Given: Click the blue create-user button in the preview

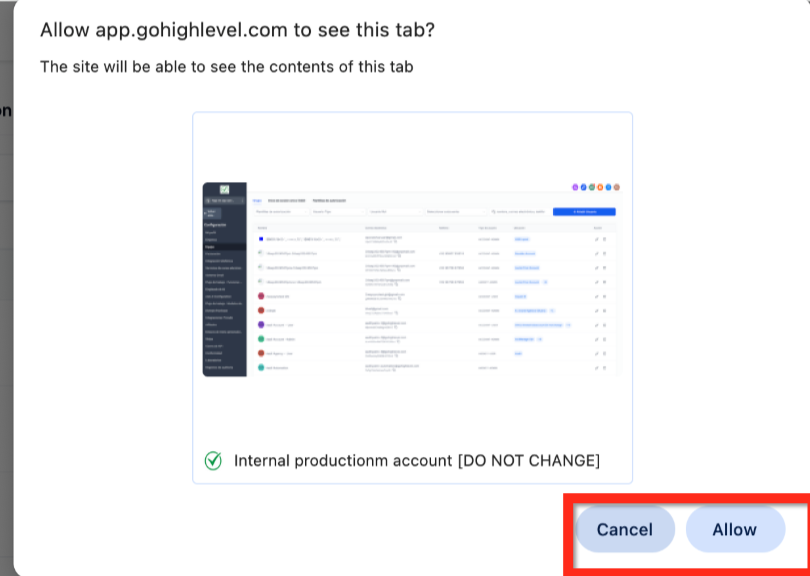Looking at the screenshot, I should [x=585, y=211].
